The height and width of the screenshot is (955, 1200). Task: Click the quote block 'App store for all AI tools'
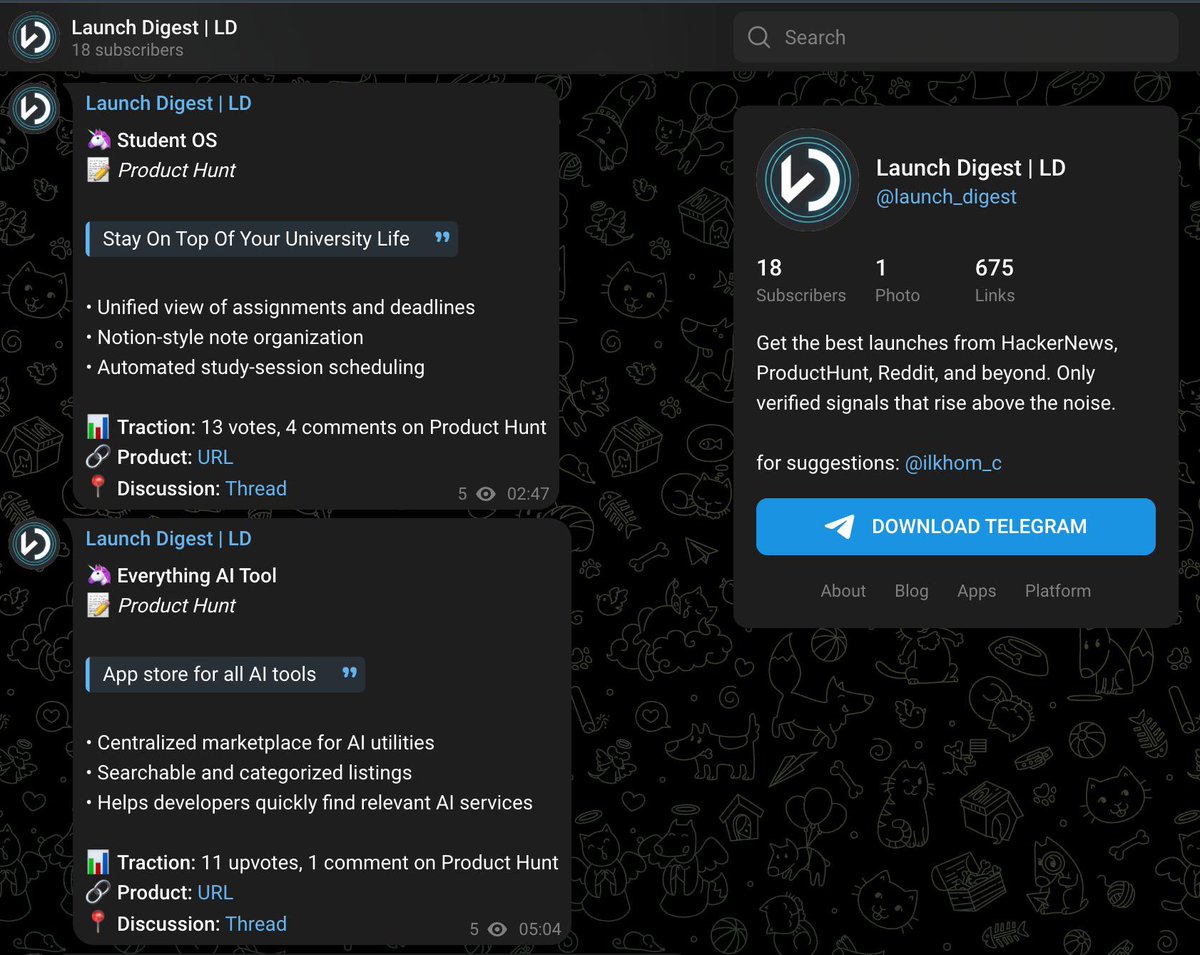pyautogui.click(x=226, y=674)
